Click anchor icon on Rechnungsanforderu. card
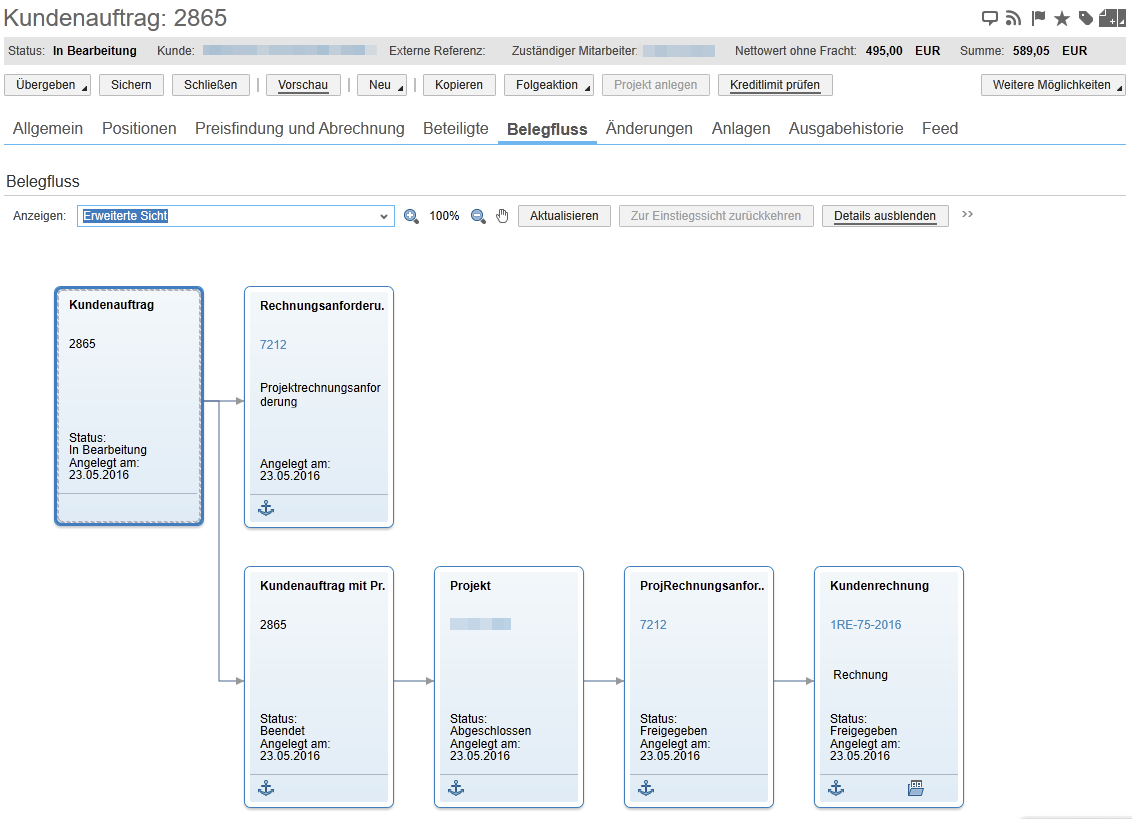The width and height of the screenshot is (1132, 819). pos(266,508)
